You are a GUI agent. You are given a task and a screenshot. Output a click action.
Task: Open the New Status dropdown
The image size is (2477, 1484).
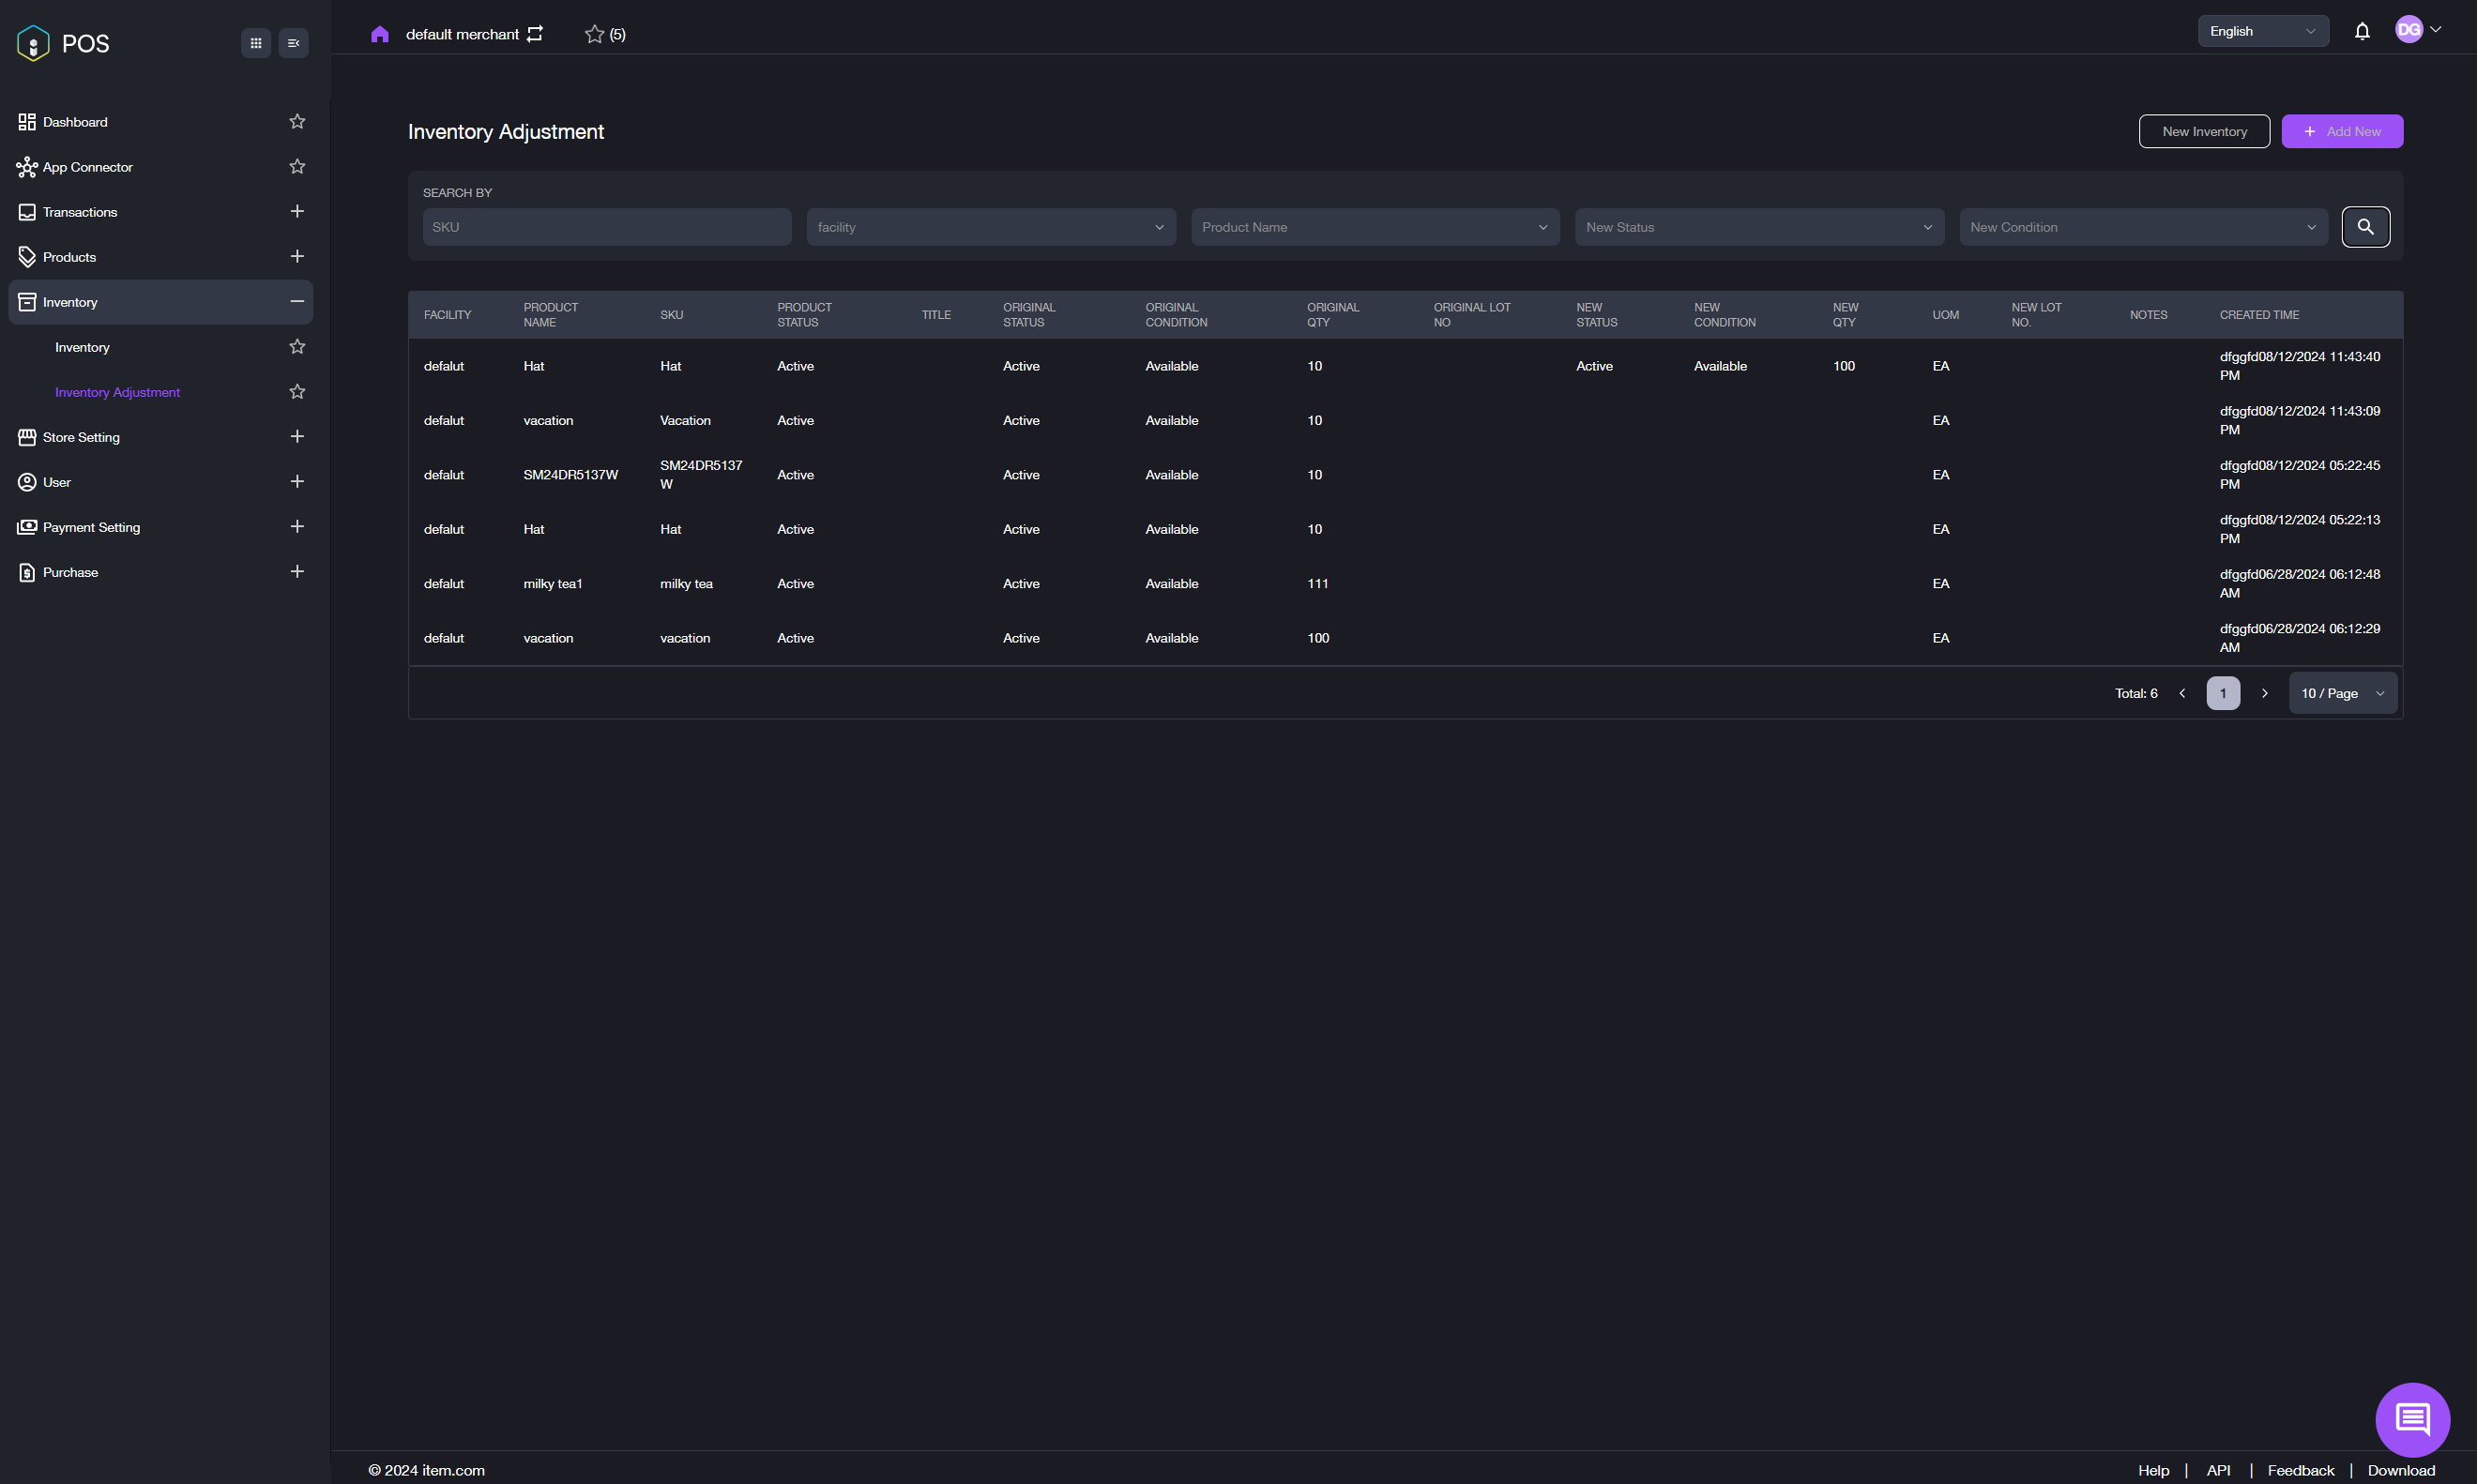pos(1758,227)
